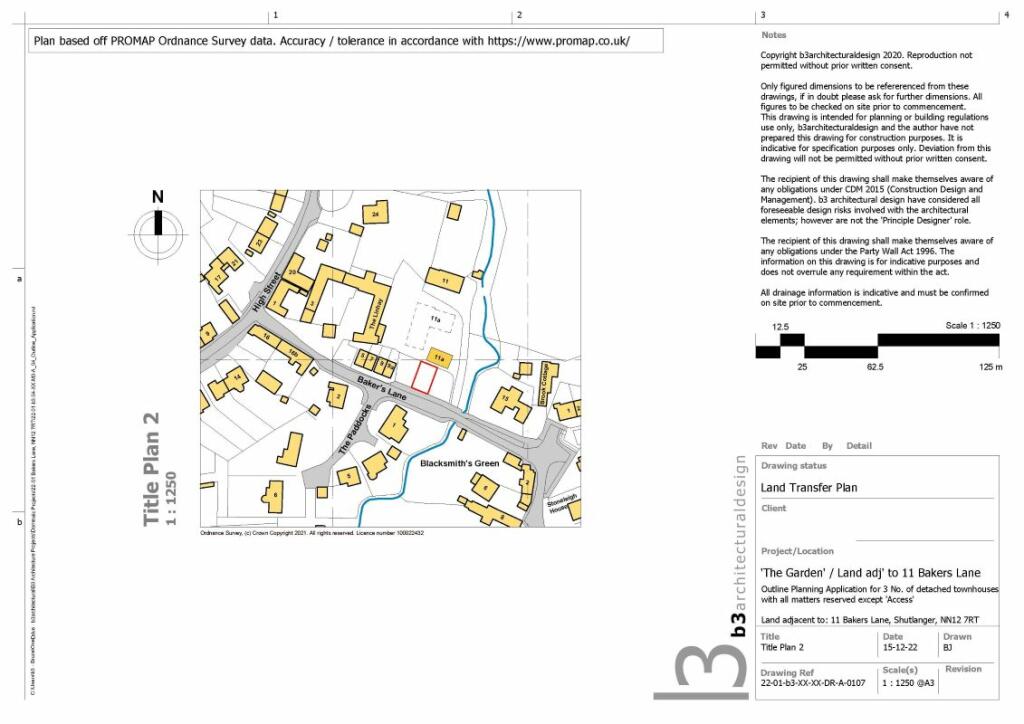1024x724 pixels.
Task: Click the black scale bar graphic
Action: (x=876, y=346)
